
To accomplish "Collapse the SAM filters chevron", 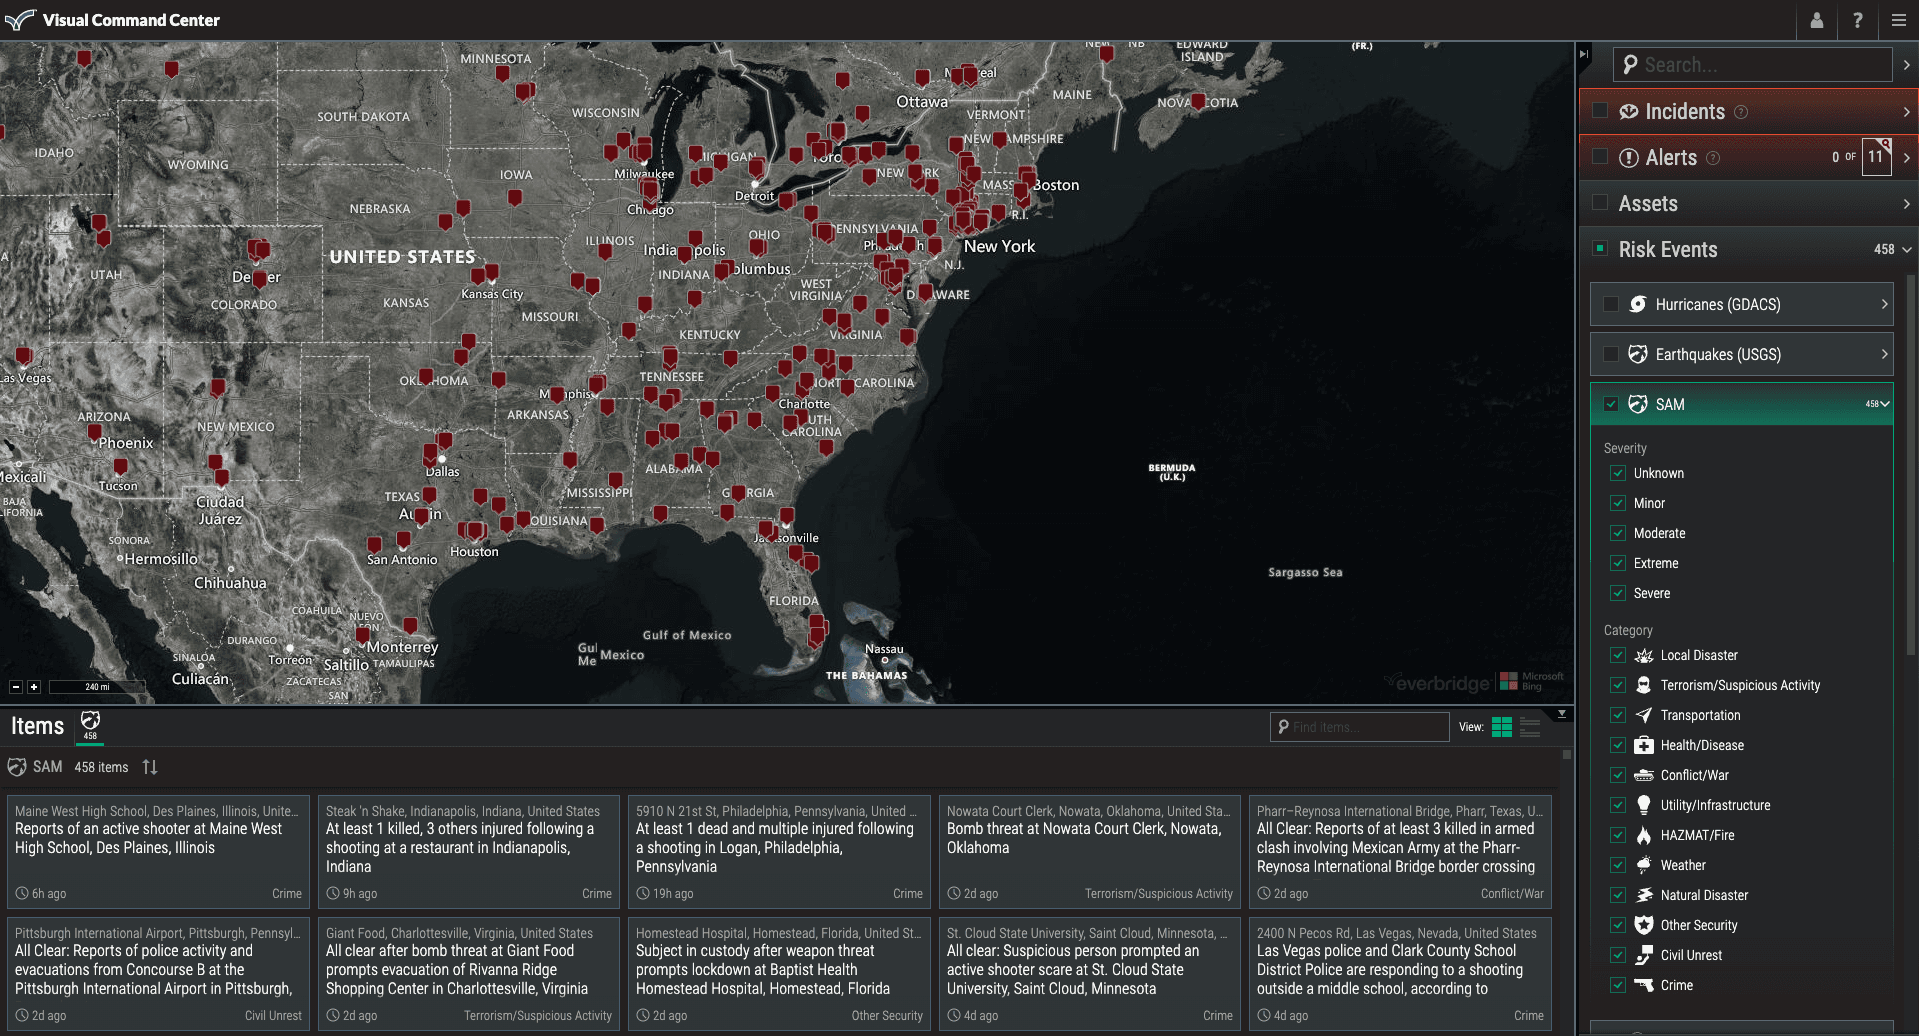I will click(1885, 404).
